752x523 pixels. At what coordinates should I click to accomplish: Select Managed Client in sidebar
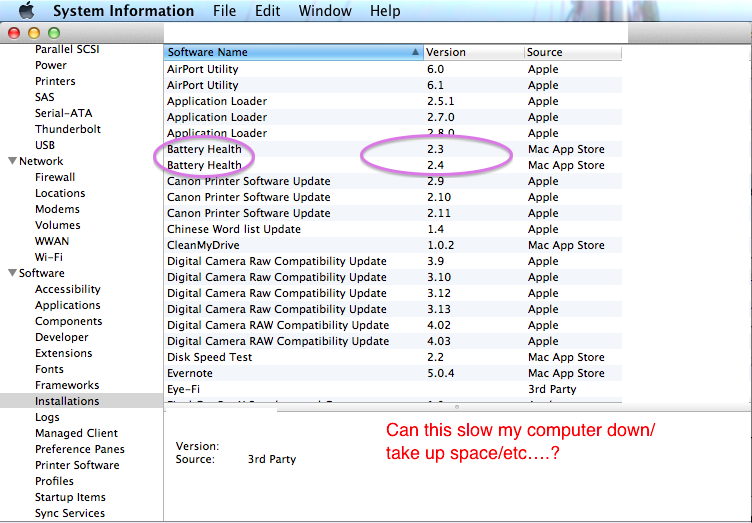coord(76,433)
